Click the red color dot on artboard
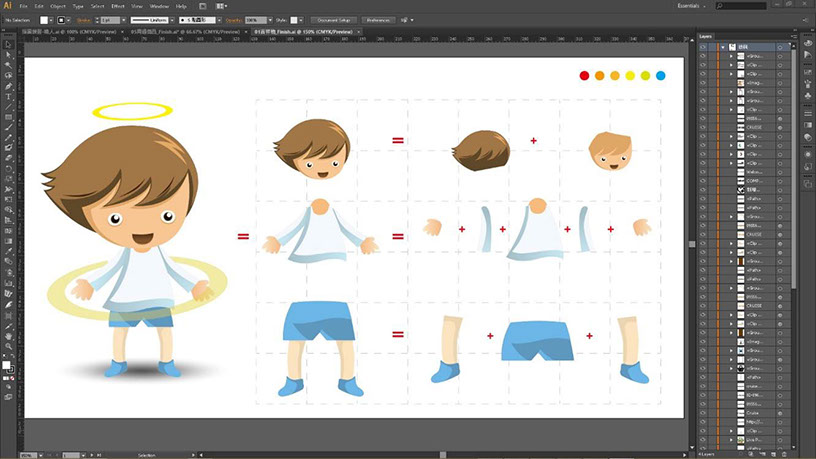Screen dimensions: 816x459 point(584,75)
